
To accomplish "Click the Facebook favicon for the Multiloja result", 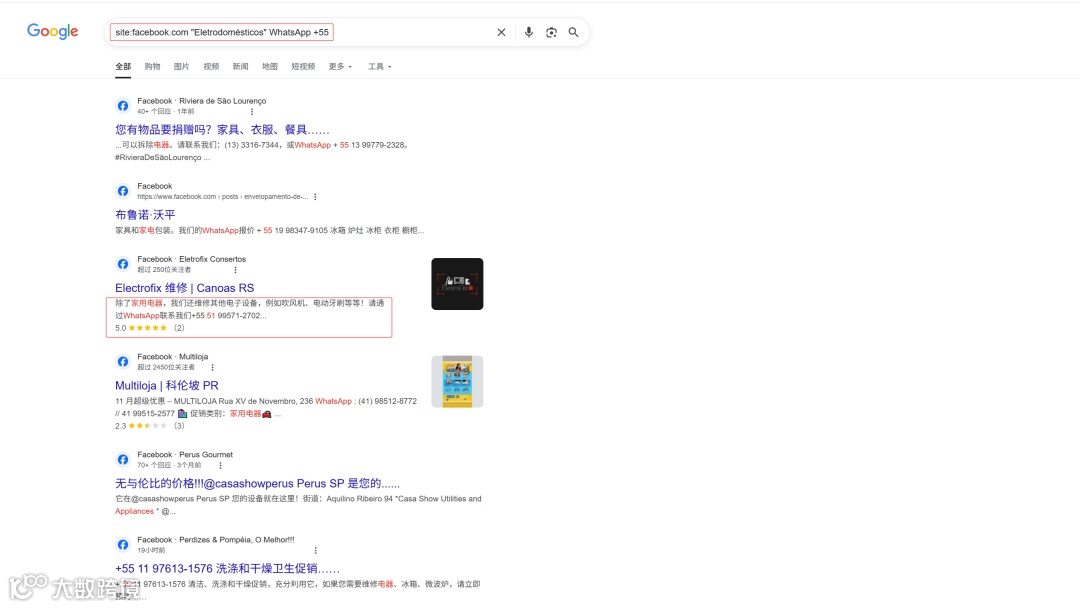I will [x=123, y=362].
